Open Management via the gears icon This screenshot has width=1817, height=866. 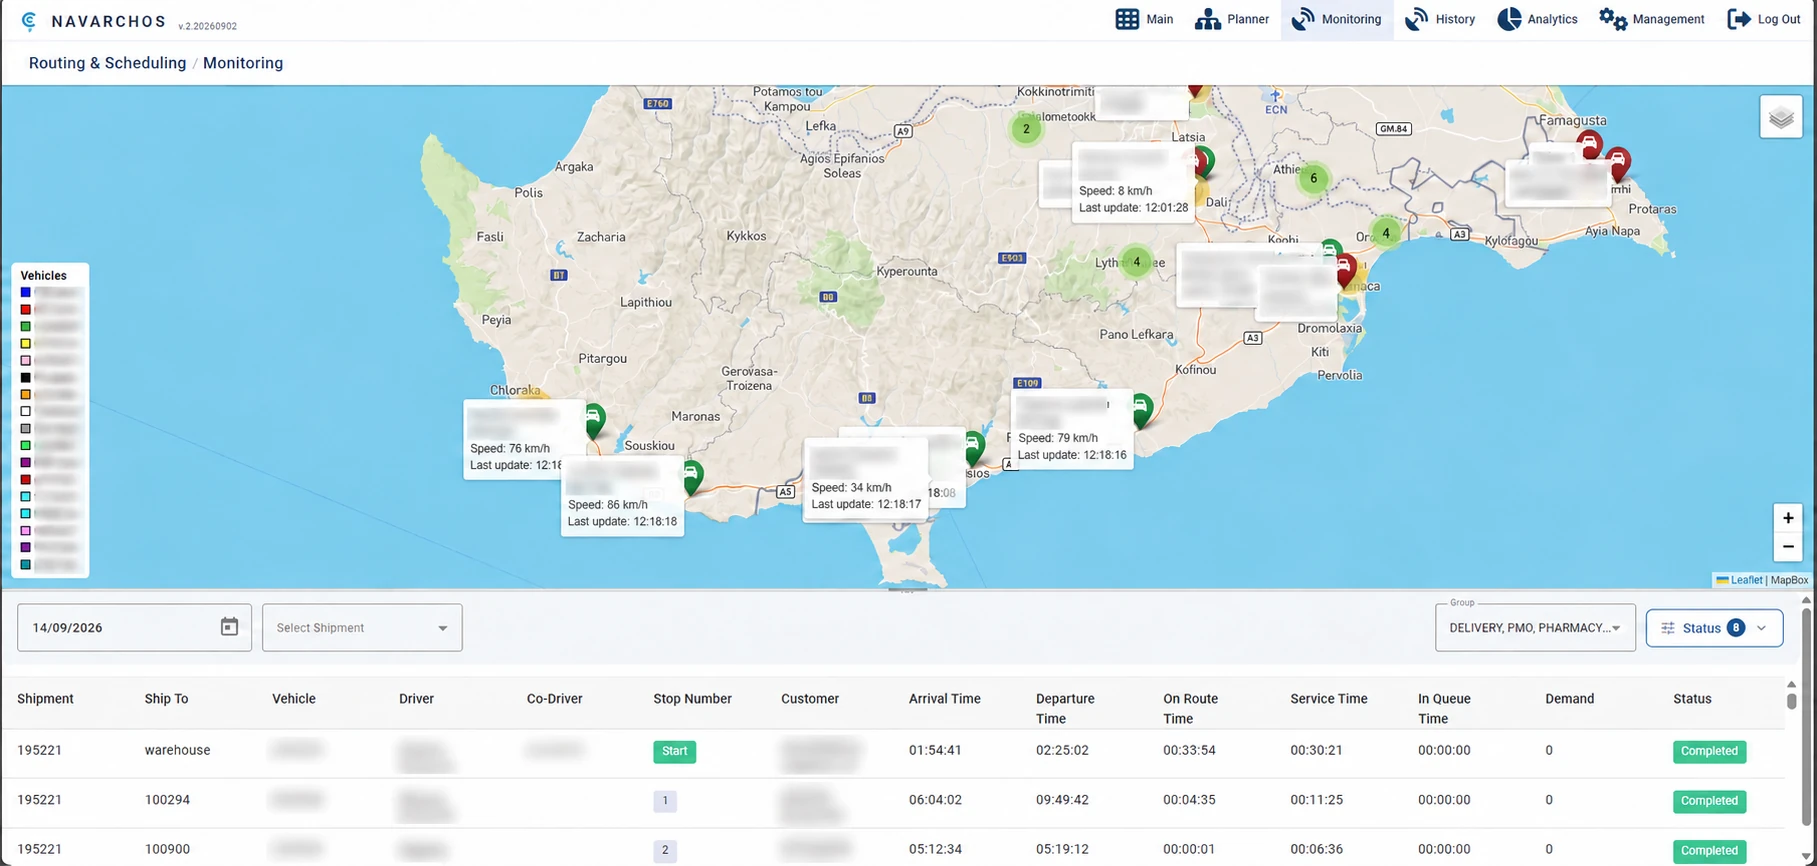coord(1613,19)
